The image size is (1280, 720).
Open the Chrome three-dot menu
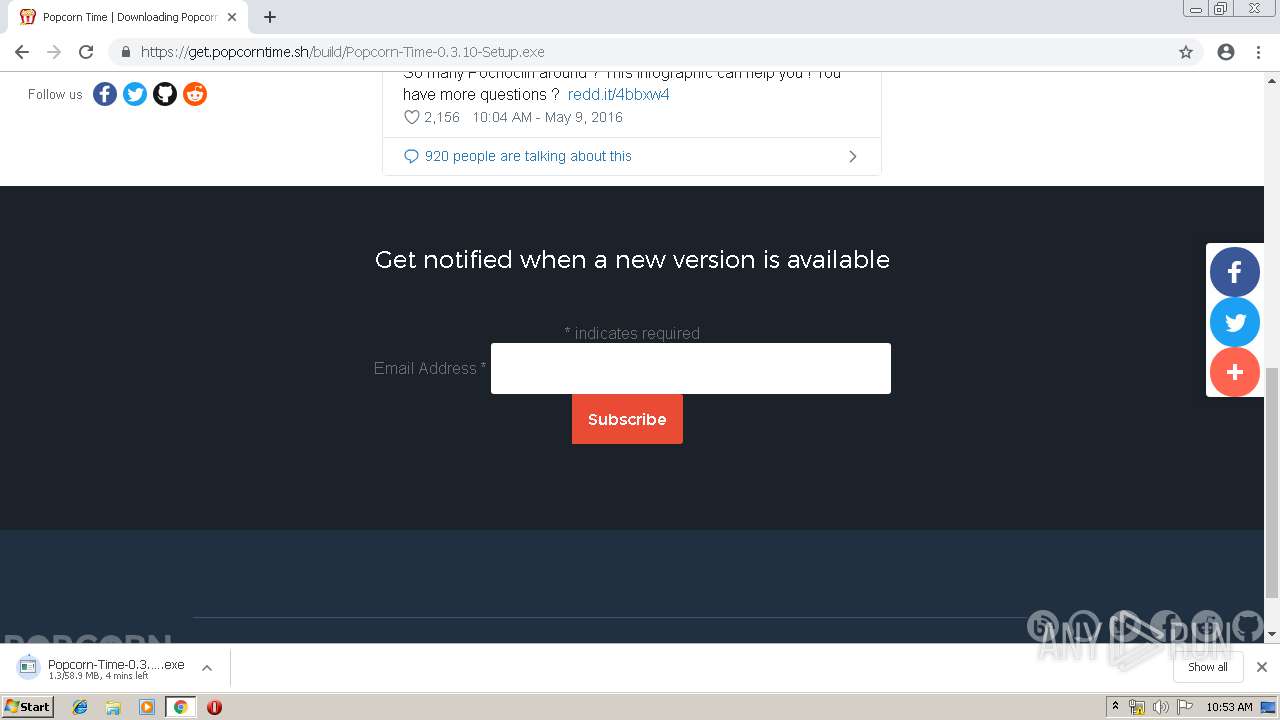1258,52
